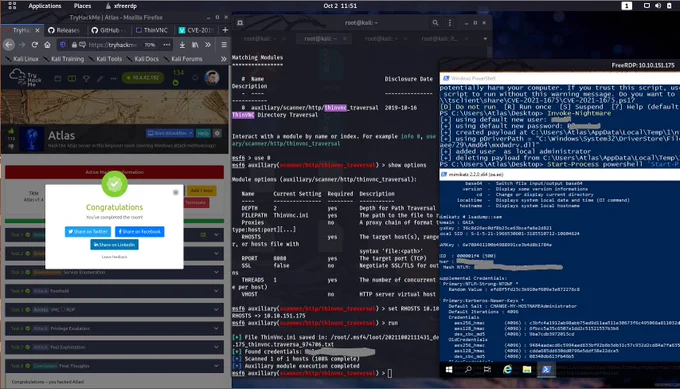Open the Places menu in top panel
Screen dimensions: 680x389
click(x=82, y=6)
